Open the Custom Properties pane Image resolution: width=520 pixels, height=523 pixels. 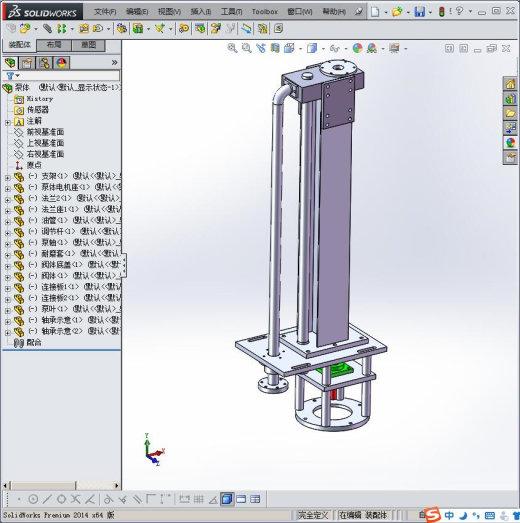pos(510,157)
